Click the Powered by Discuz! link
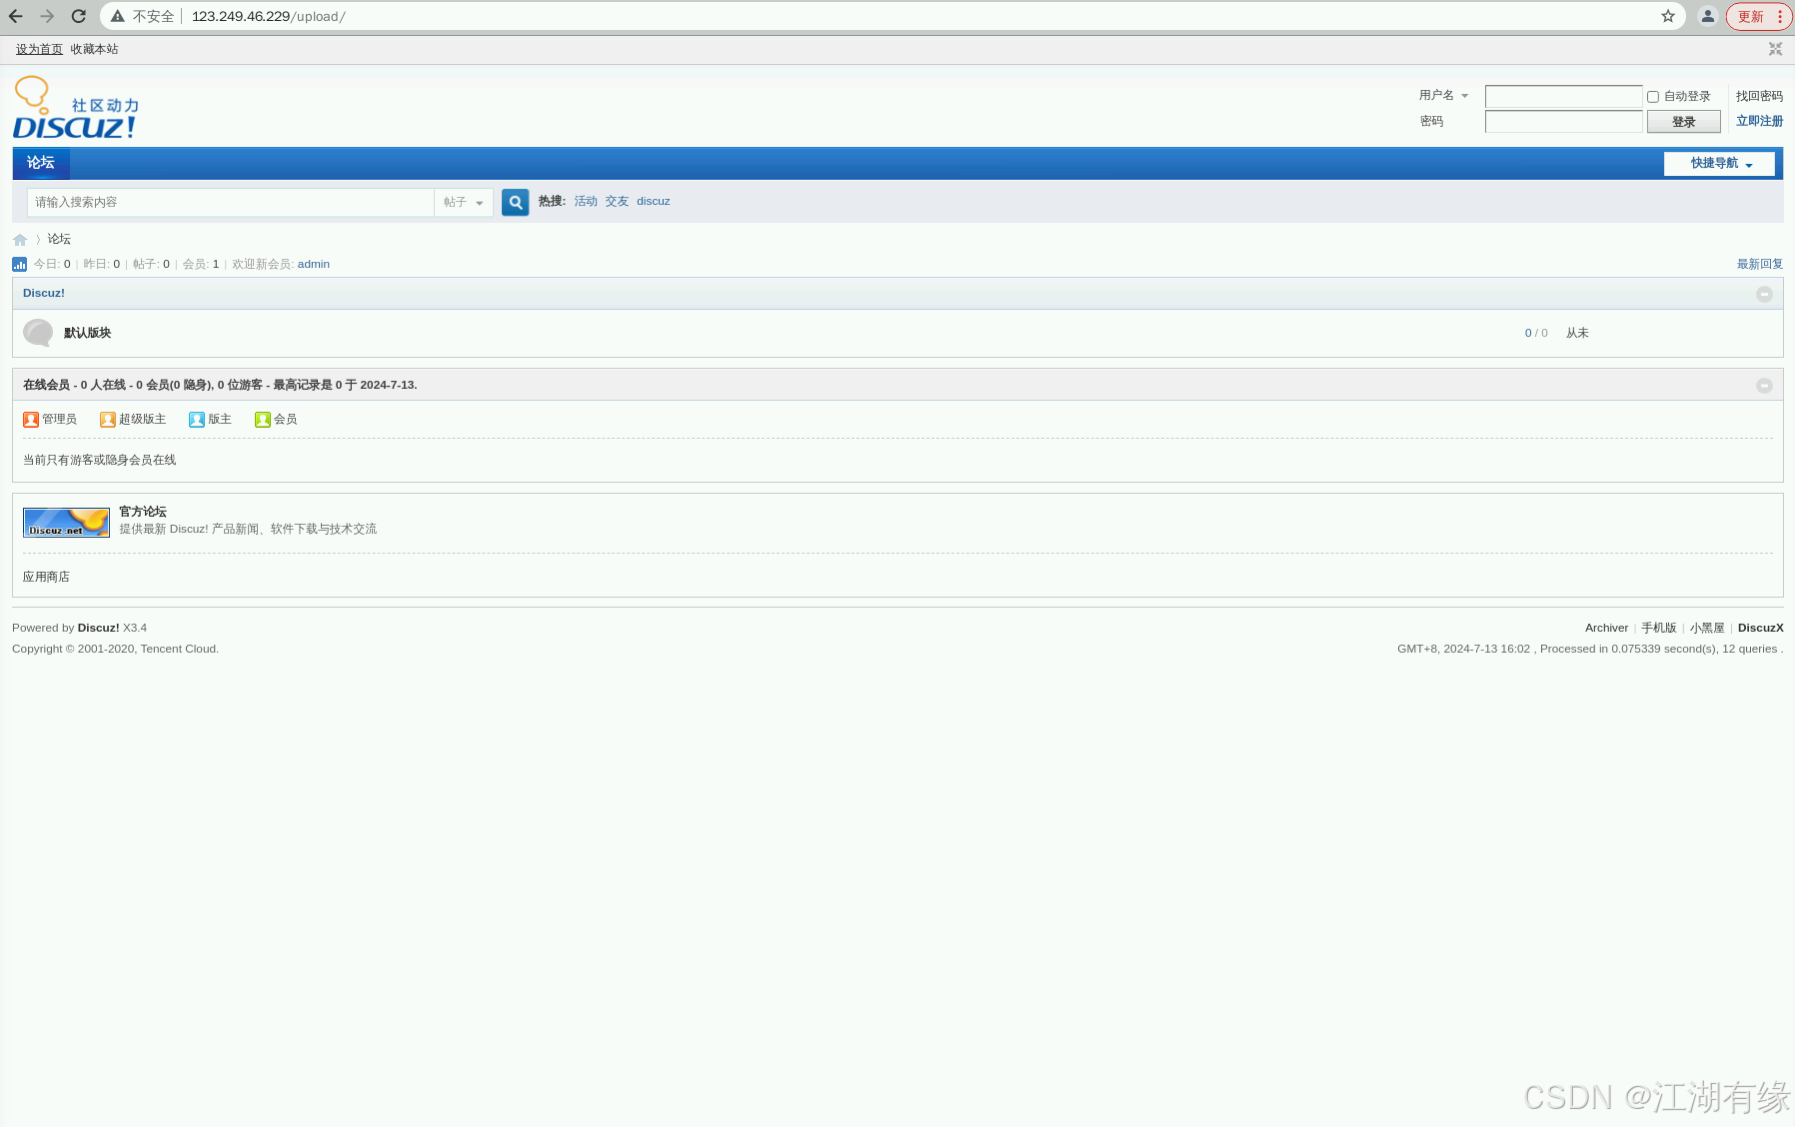Screen dimensions: 1795x1127 (x=98, y=628)
